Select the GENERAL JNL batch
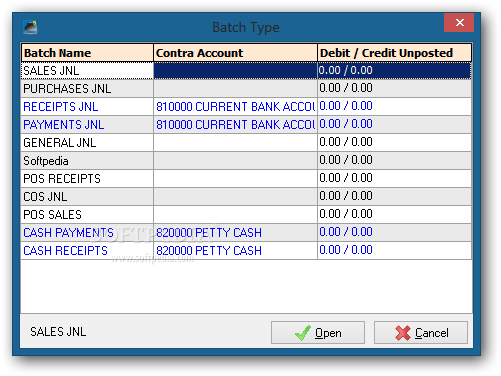Image resolution: width=501 pixels, height=376 pixels. (x=87, y=143)
